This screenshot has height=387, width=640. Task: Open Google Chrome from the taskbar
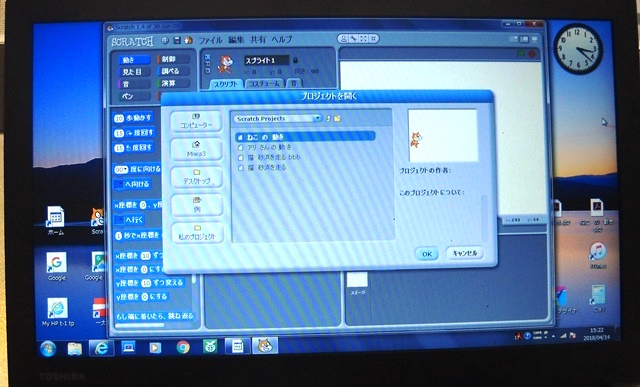click(x=183, y=347)
